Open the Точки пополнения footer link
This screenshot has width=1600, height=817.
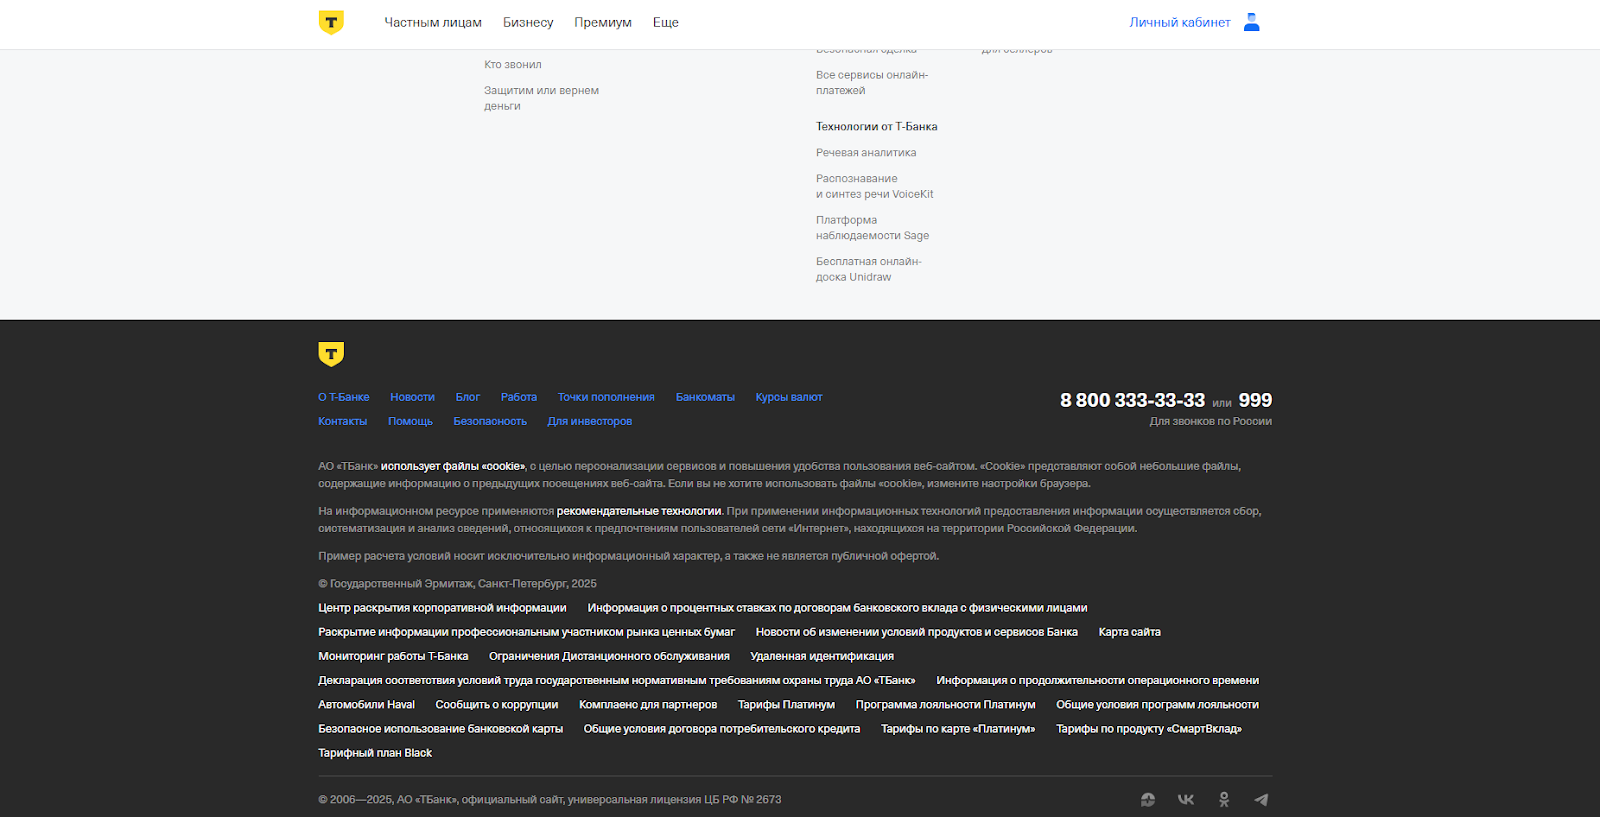pos(606,397)
